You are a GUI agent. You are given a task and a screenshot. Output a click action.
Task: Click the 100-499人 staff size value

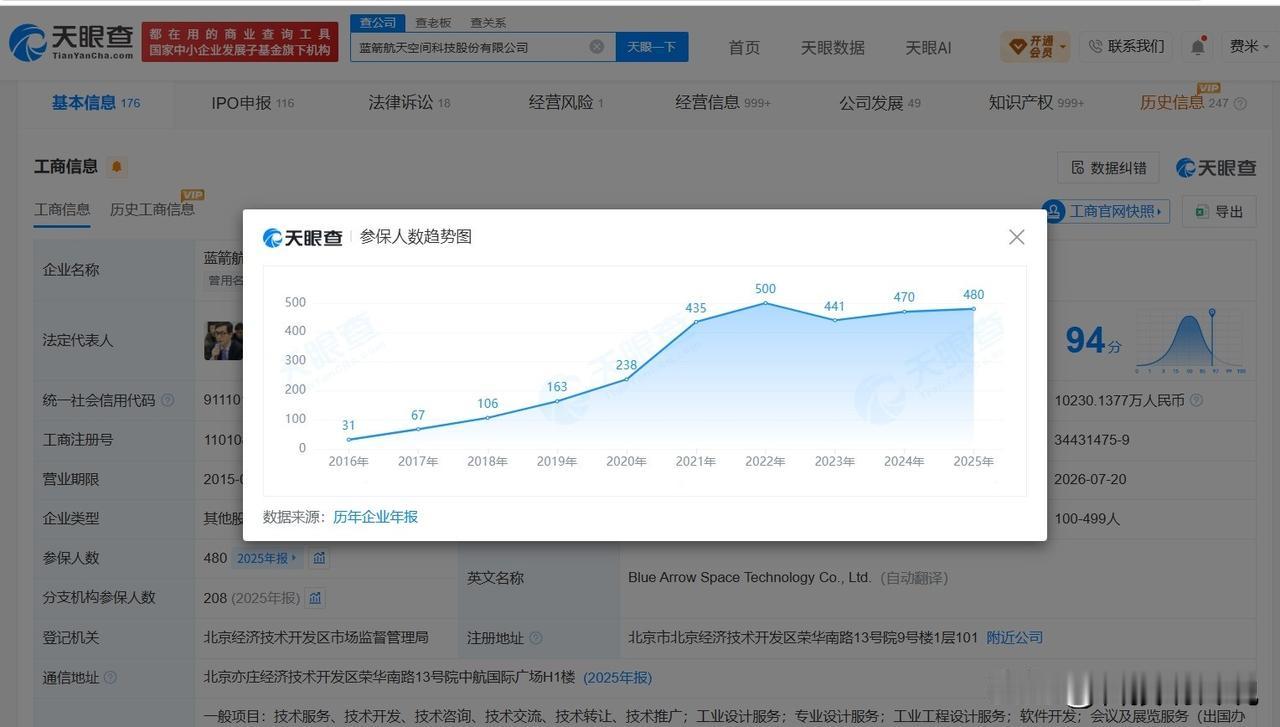tap(1087, 518)
